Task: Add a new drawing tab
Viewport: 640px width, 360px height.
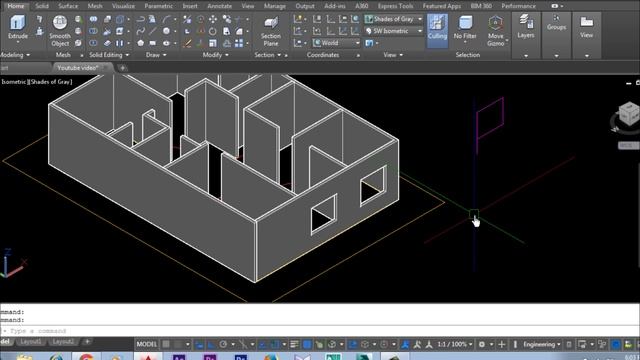Action: (122, 68)
